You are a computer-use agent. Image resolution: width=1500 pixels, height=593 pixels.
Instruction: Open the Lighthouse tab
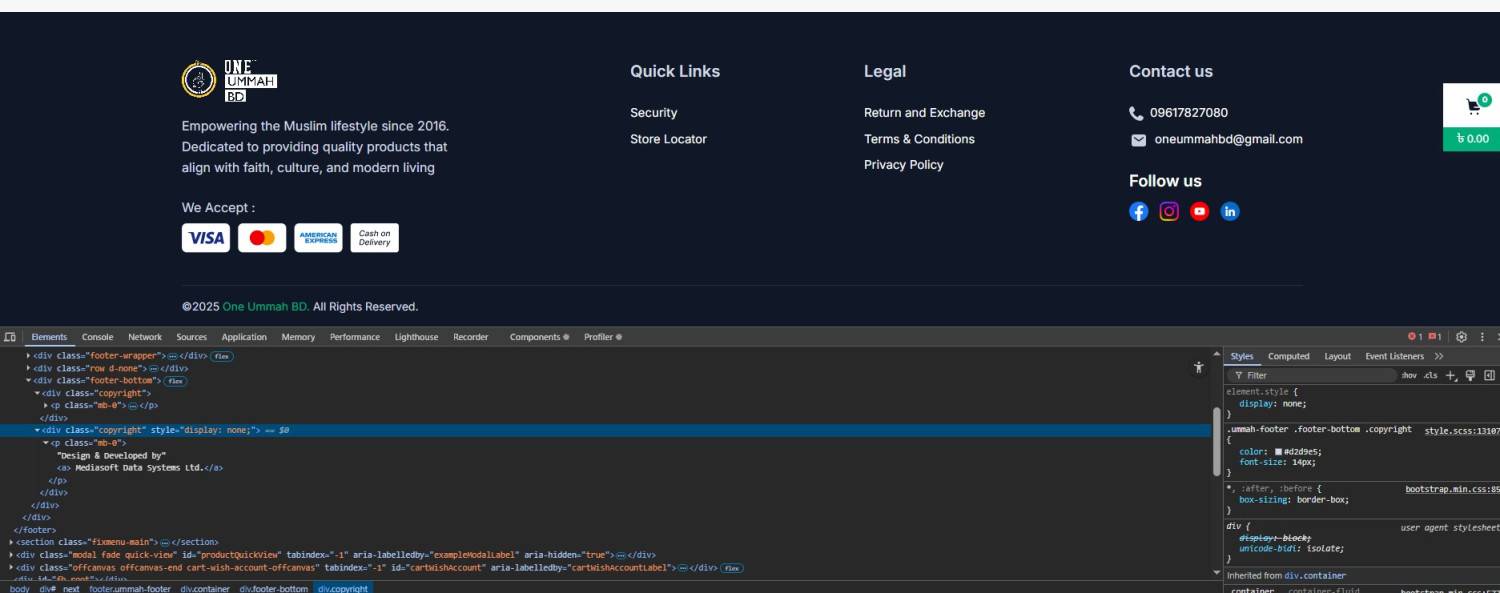(x=416, y=337)
